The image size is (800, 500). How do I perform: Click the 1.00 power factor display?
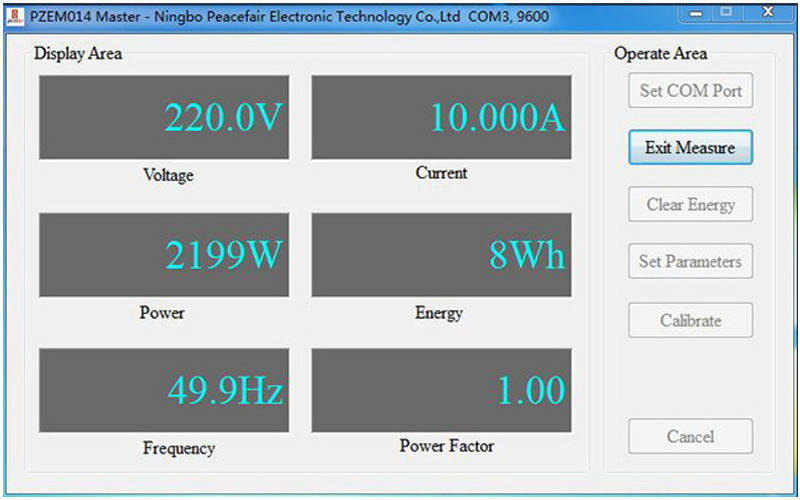tap(441, 390)
